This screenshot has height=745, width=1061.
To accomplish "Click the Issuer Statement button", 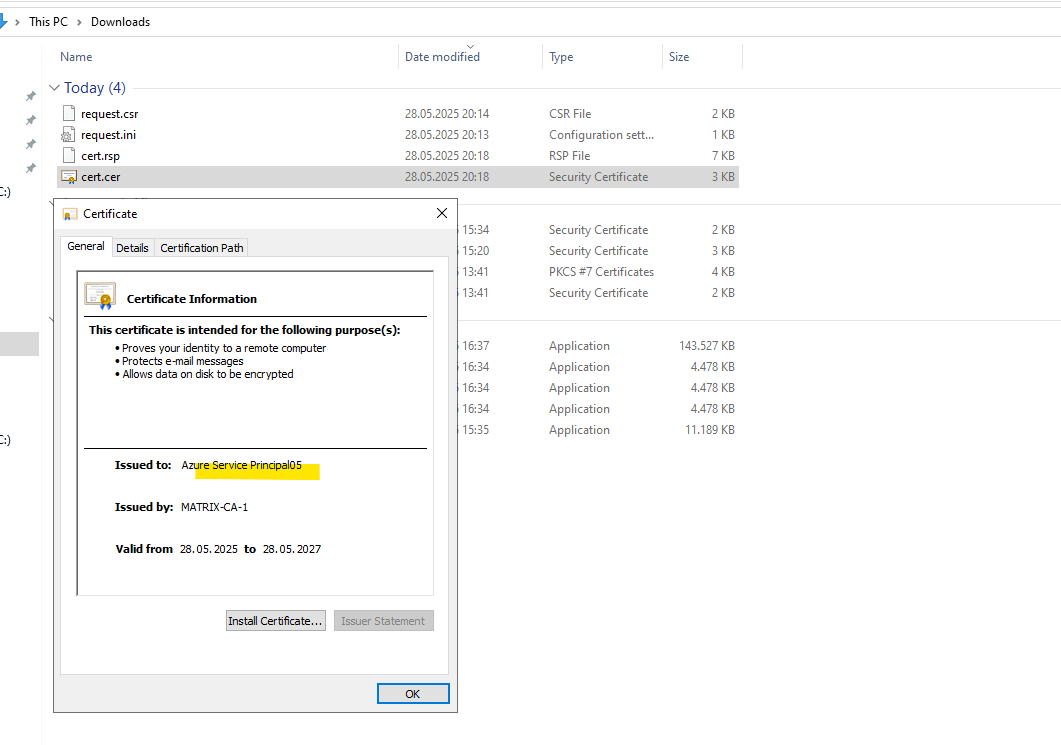I will [x=383, y=620].
